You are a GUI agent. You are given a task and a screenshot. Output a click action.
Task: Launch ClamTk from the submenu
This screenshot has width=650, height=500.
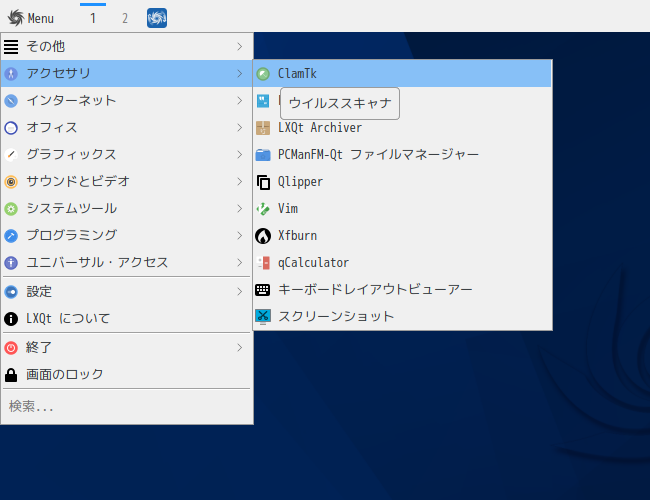[403, 74]
